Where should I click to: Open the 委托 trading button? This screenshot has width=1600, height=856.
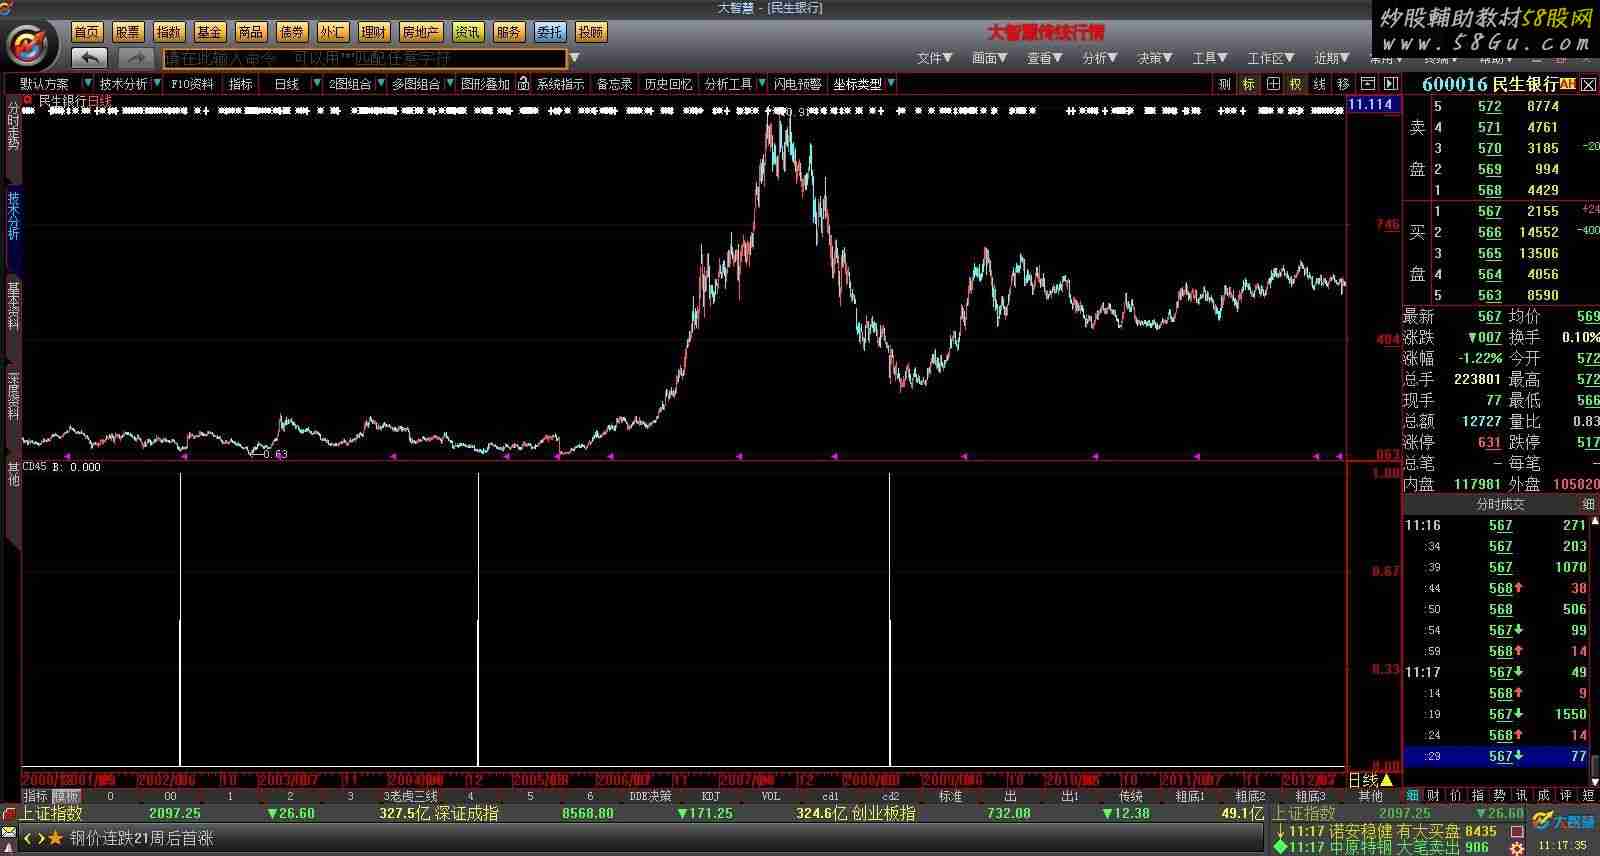pyautogui.click(x=549, y=32)
